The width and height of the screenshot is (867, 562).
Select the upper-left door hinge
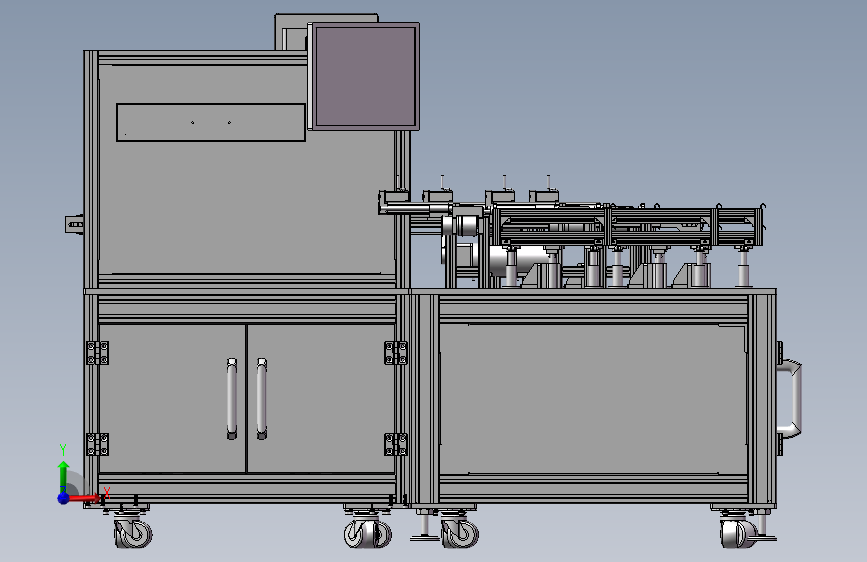[97, 353]
